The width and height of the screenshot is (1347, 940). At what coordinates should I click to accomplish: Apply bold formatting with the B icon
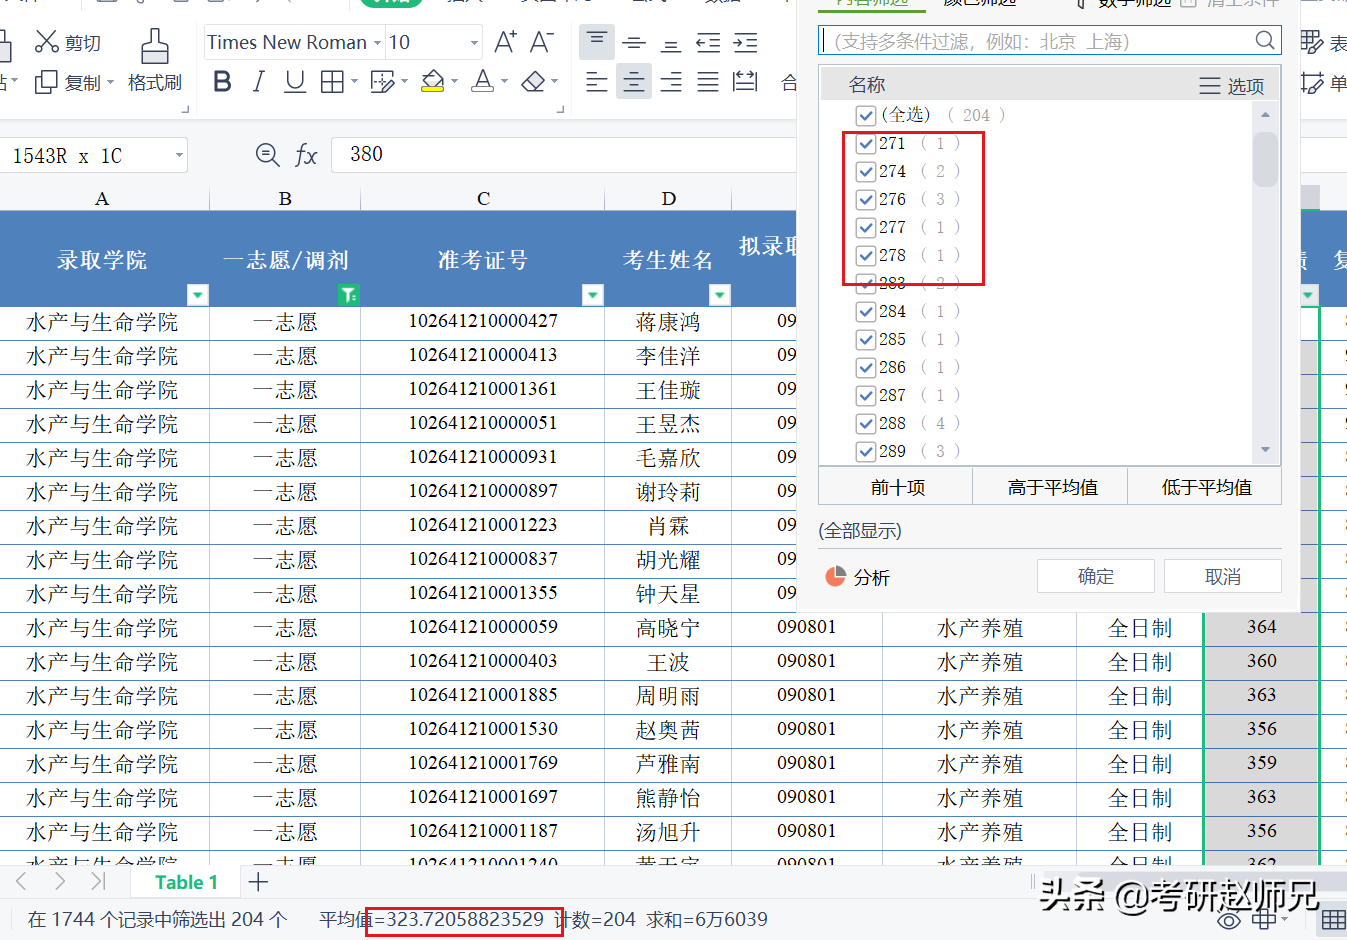[221, 82]
